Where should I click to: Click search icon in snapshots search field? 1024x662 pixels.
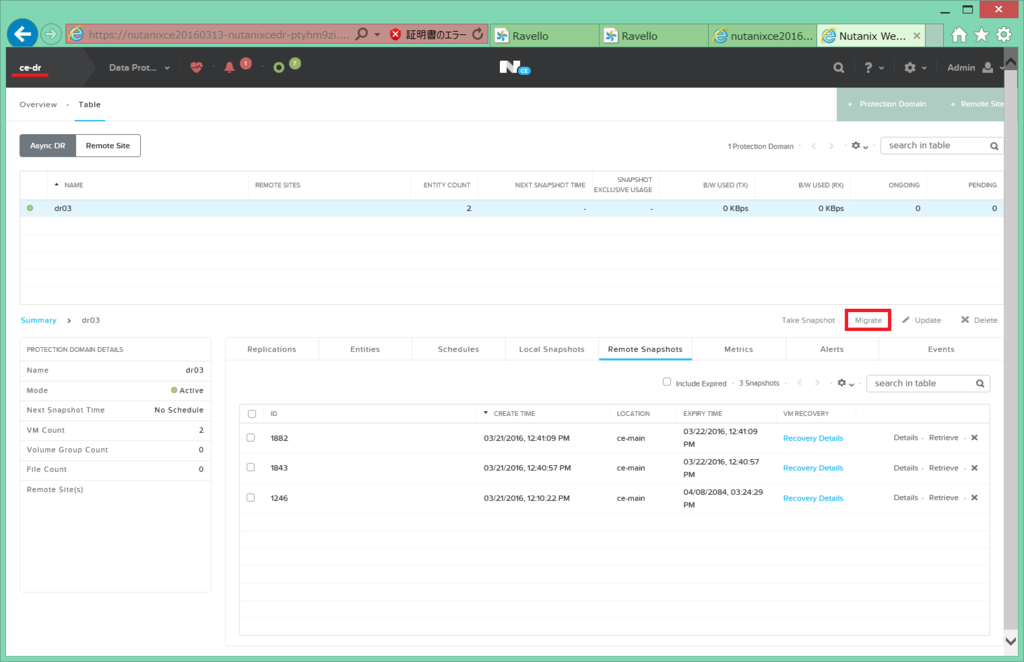(980, 384)
